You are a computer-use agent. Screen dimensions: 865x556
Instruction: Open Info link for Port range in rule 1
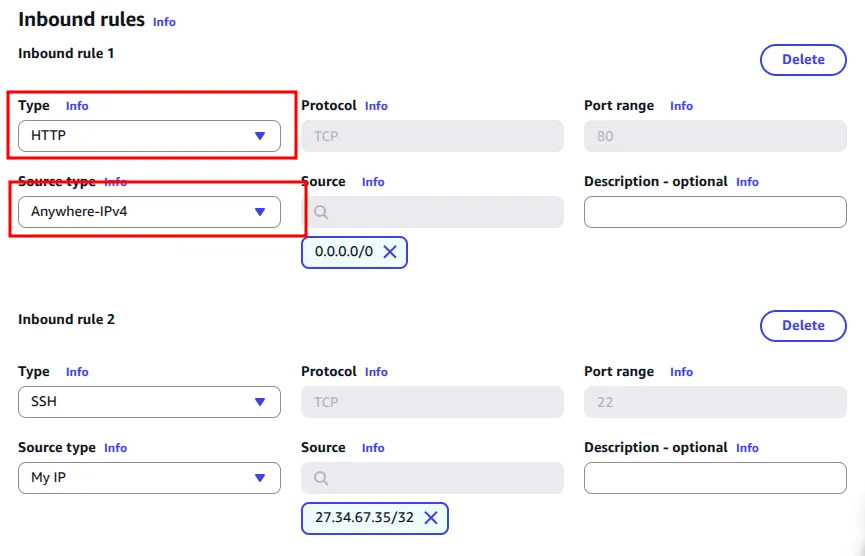(x=681, y=106)
